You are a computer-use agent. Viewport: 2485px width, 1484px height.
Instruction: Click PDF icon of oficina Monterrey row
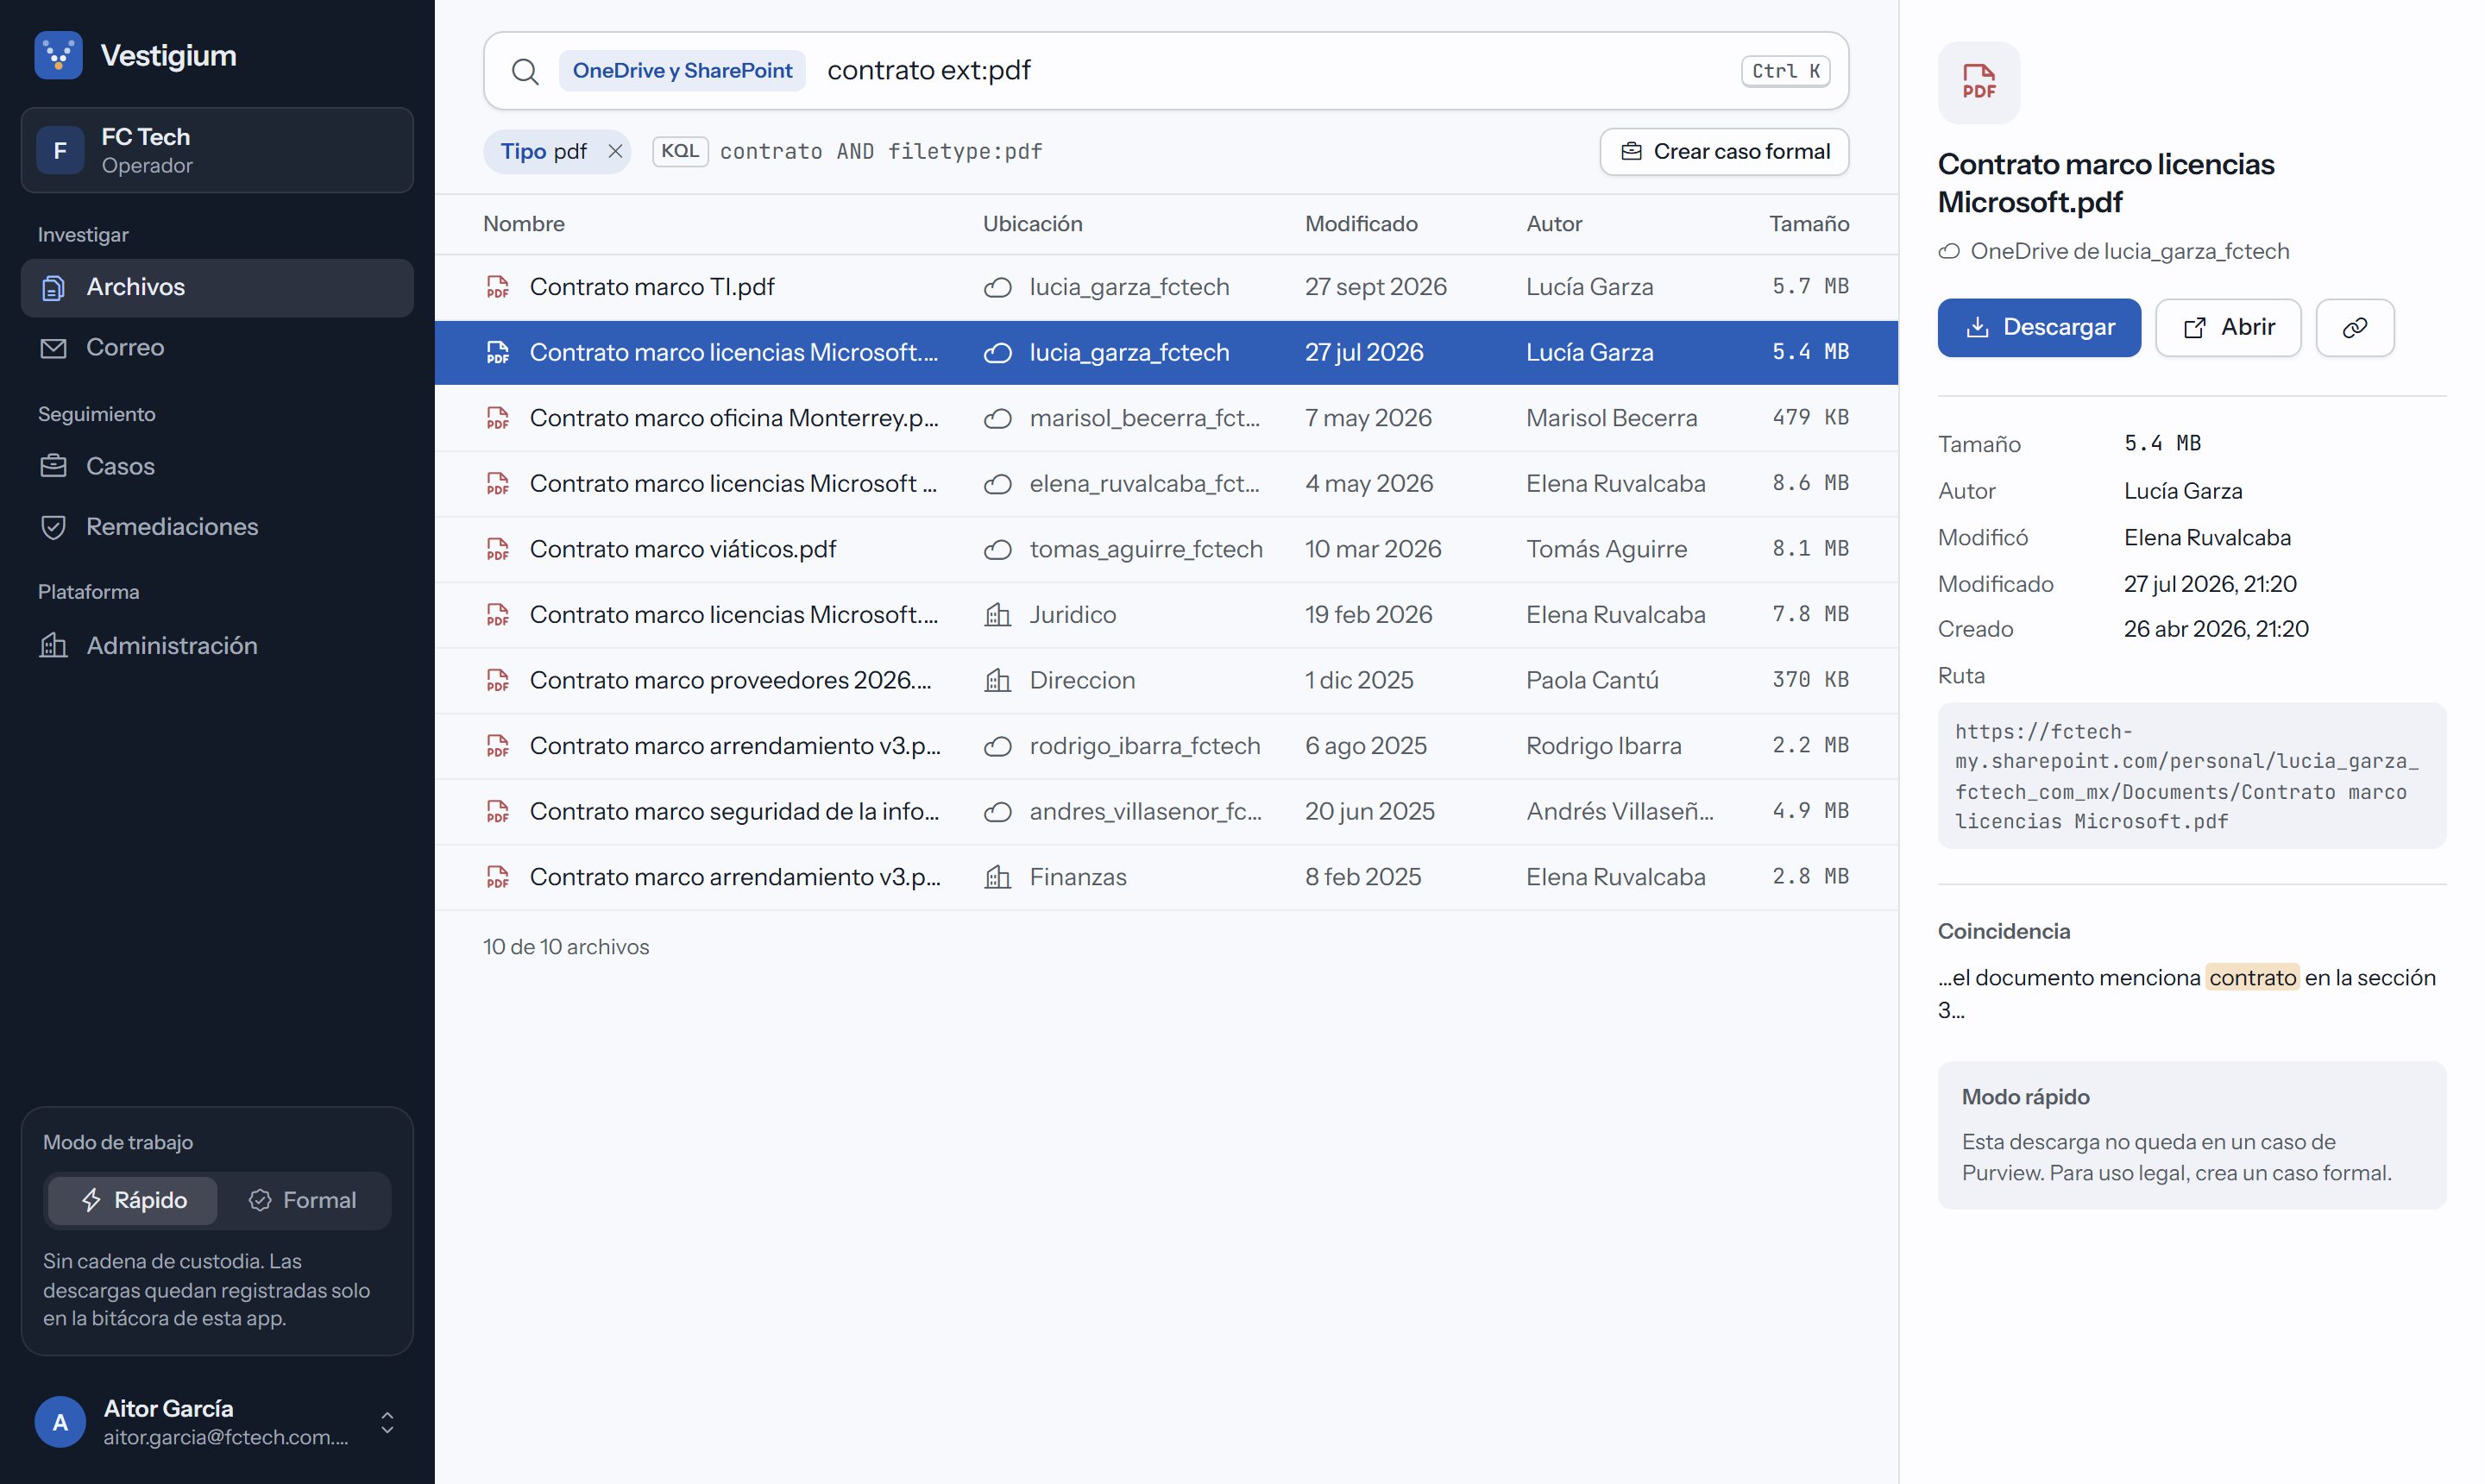click(x=497, y=418)
